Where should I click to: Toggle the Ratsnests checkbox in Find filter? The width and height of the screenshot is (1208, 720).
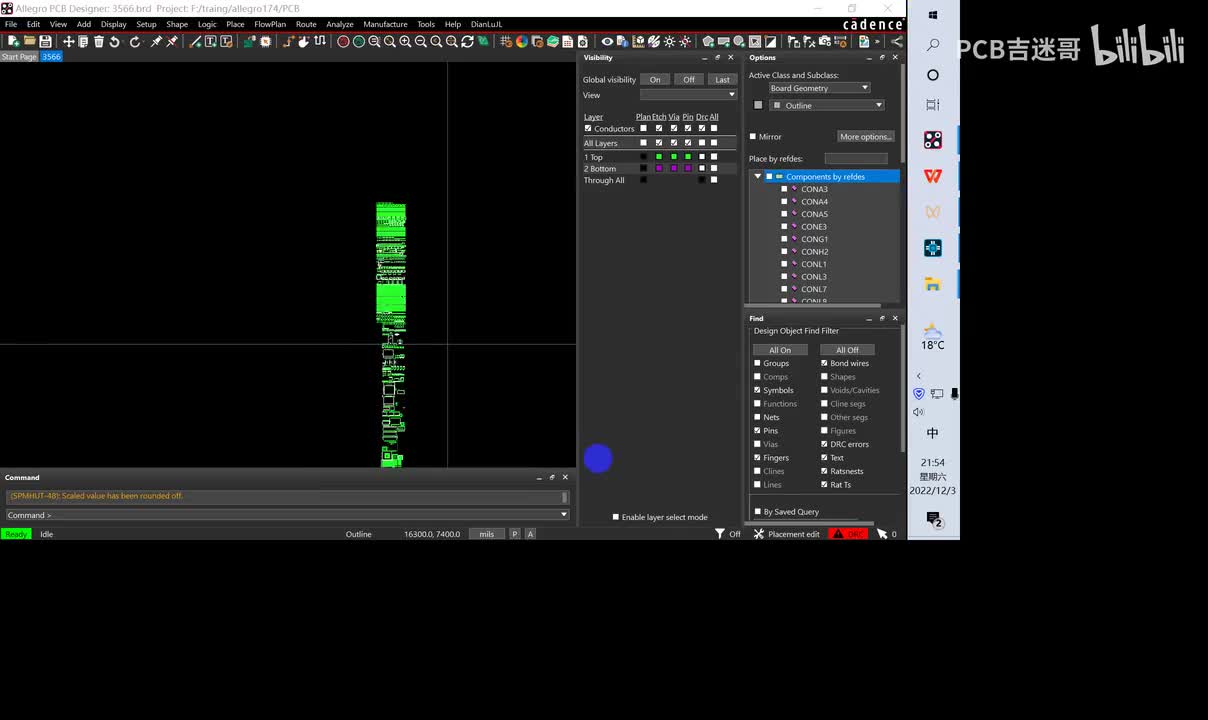tap(824, 471)
